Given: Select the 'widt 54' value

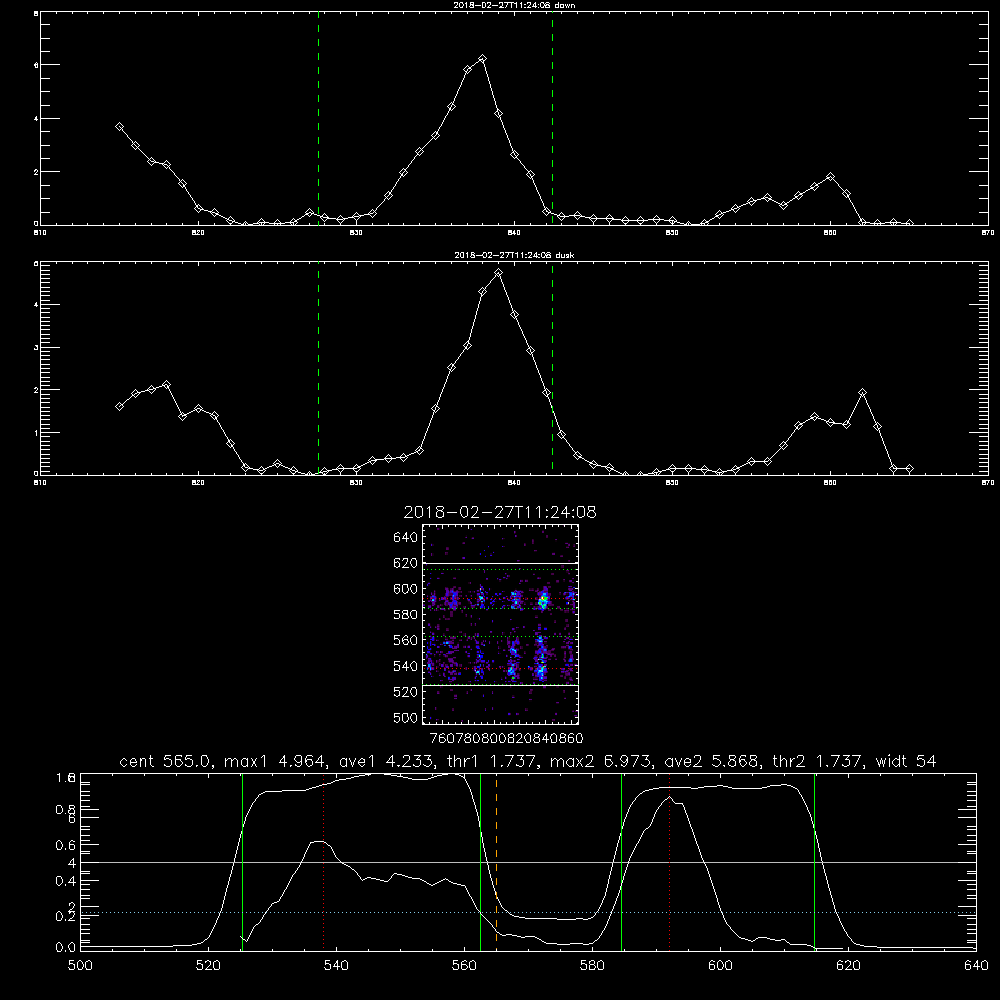Looking at the screenshot, I should pyautogui.click(x=906, y=761).
